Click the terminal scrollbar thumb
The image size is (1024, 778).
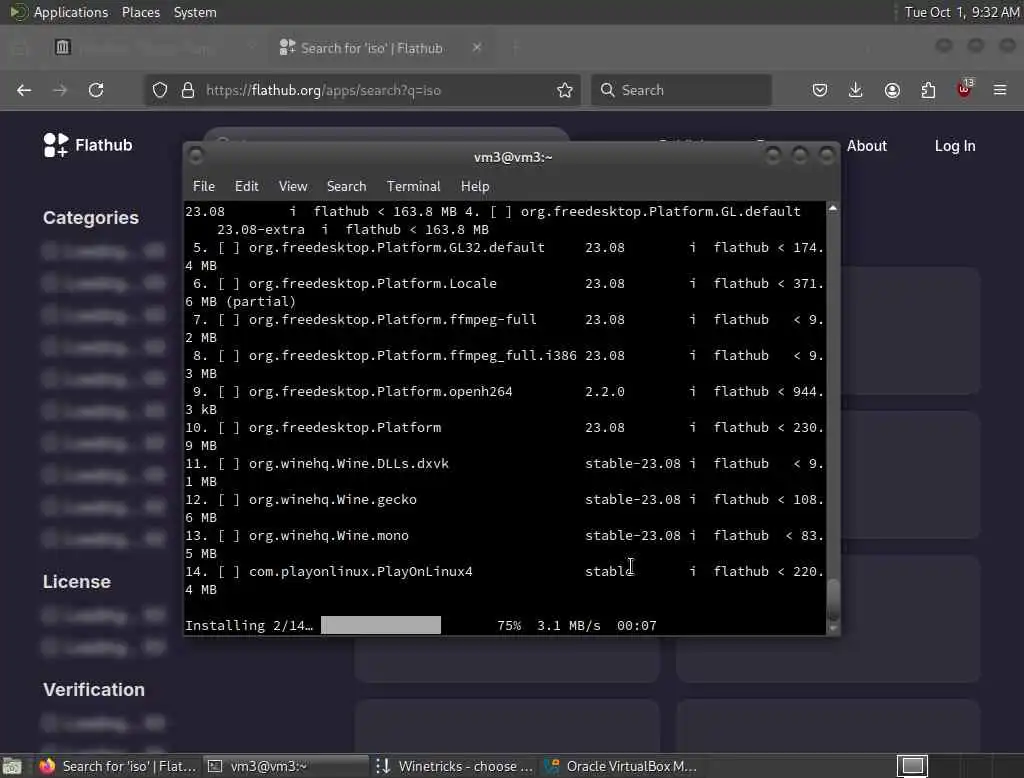[833, 598]
